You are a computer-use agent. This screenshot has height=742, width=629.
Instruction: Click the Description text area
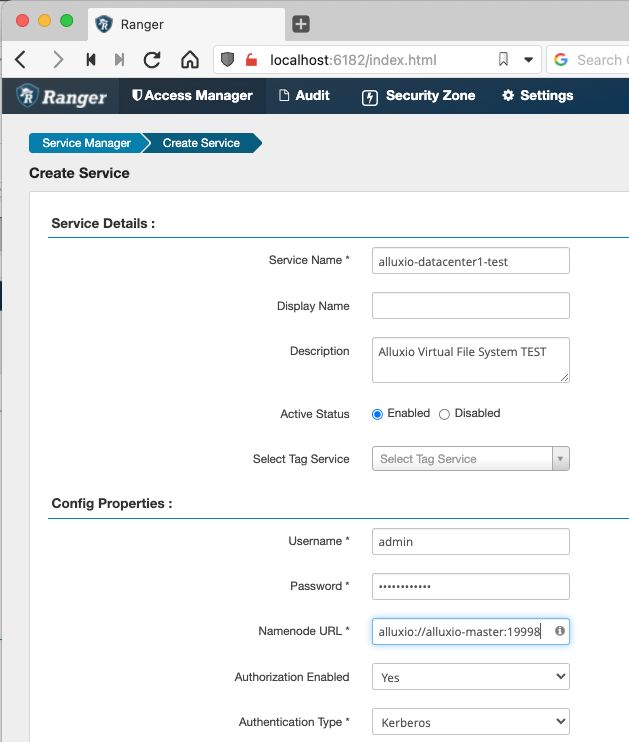point(470,360)
